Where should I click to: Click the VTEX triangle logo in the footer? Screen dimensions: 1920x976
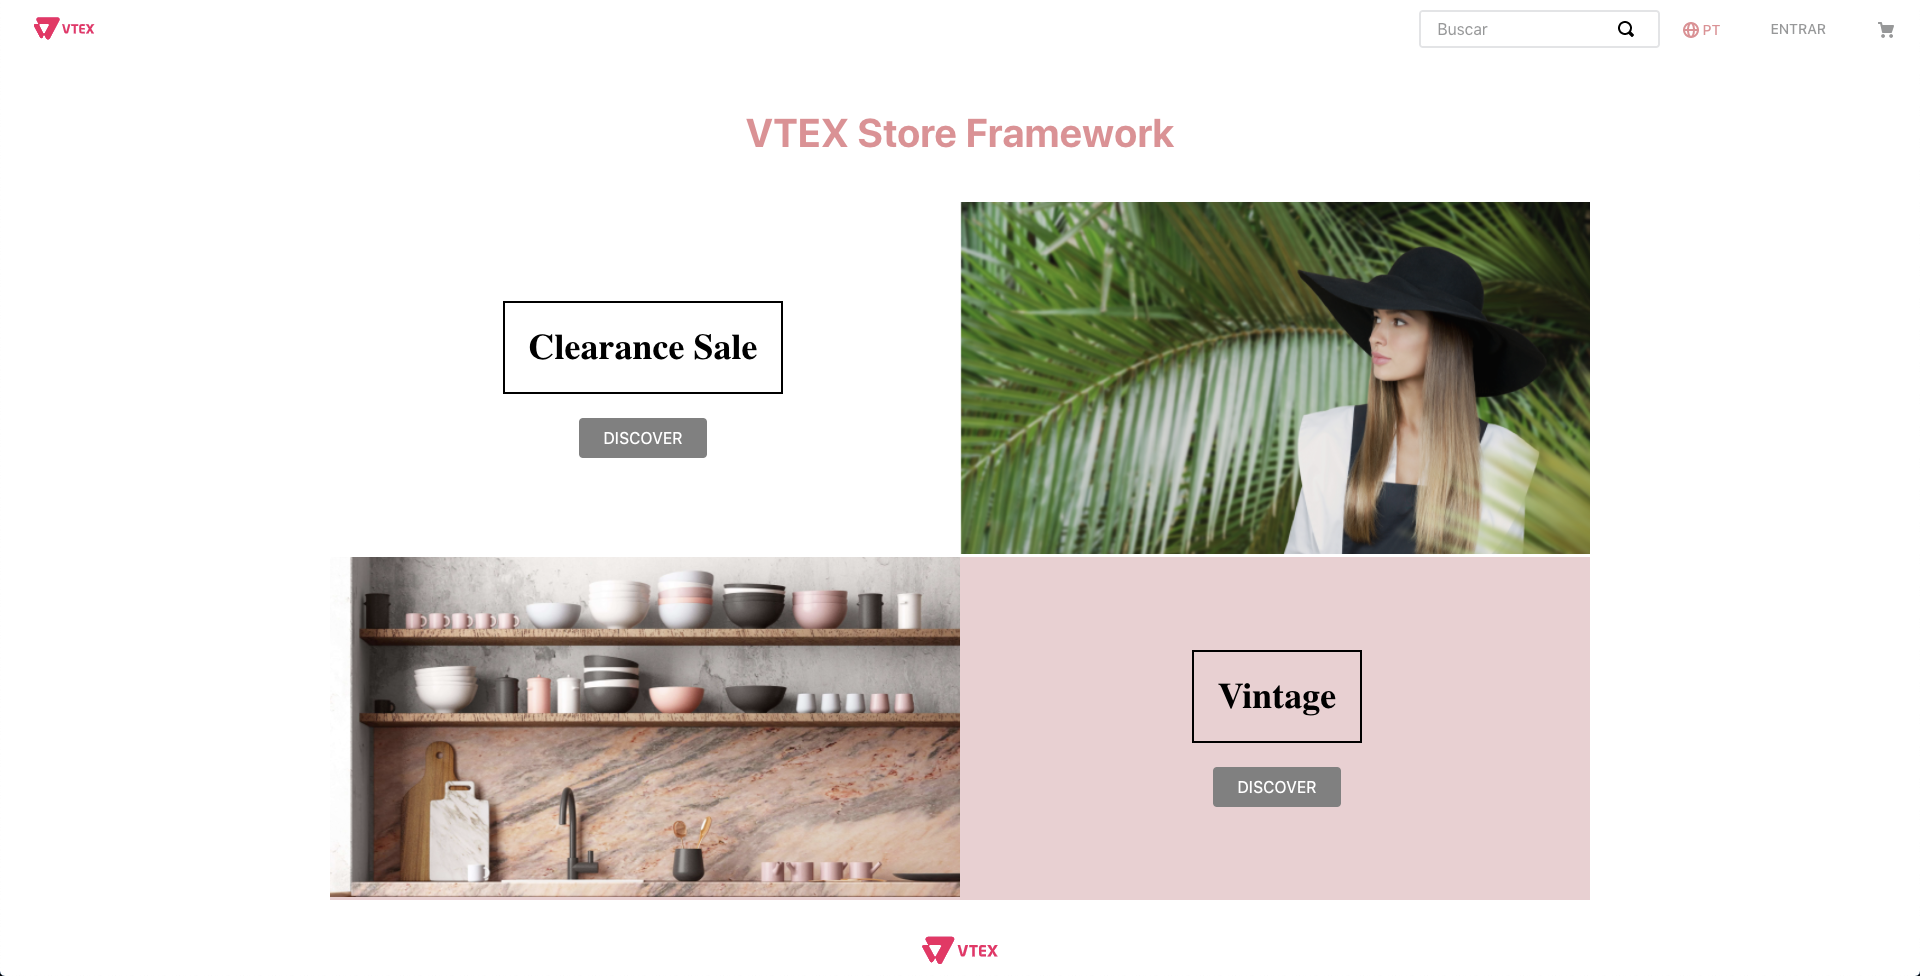click(937, 950)
